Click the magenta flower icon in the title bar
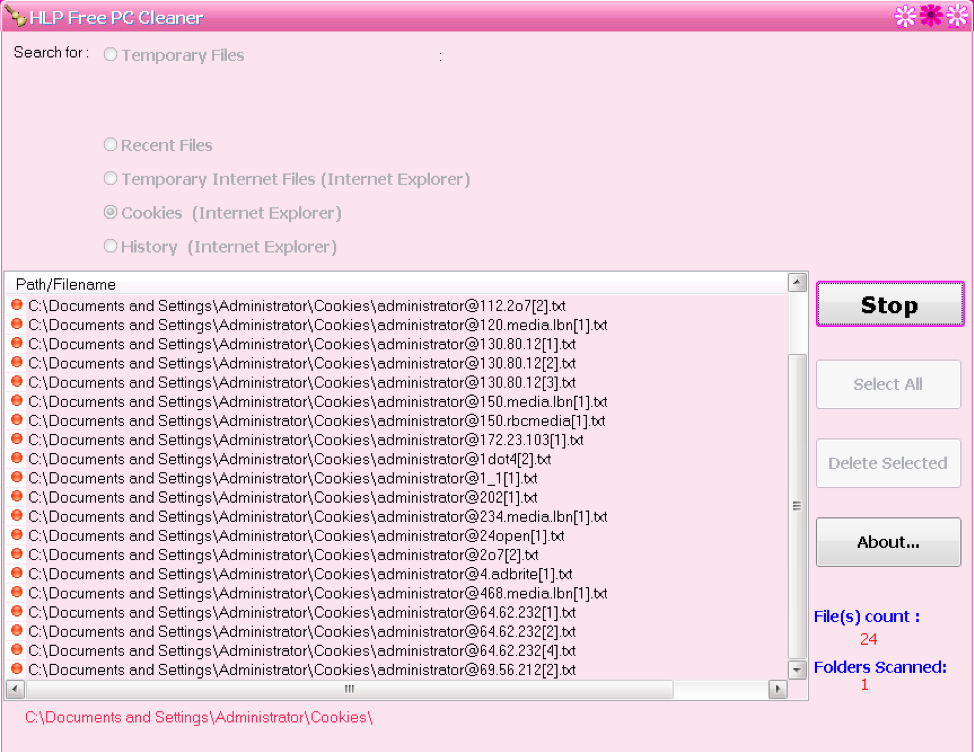The image size is (974, 752). point(931,16)
